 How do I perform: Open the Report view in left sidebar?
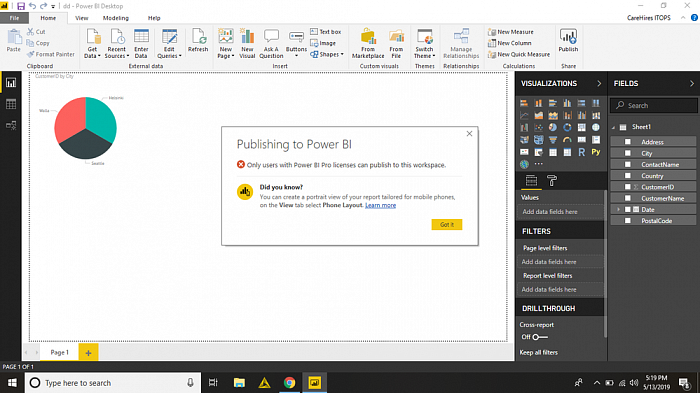(11, 83)
